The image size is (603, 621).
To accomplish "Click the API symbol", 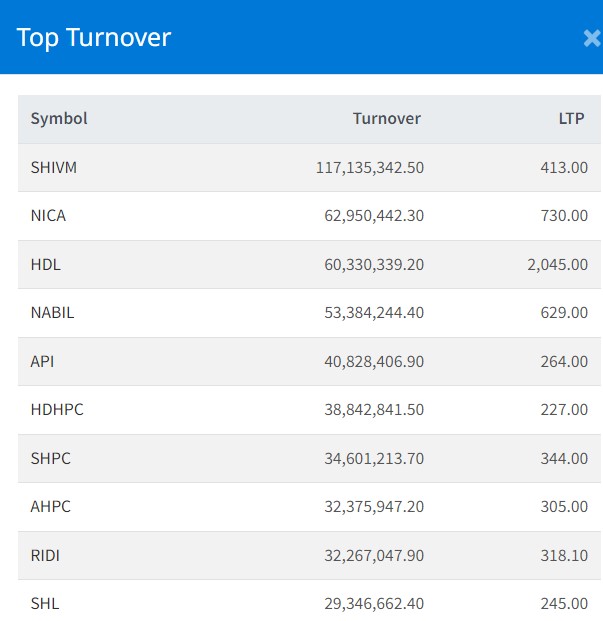I will pos(42,361).
